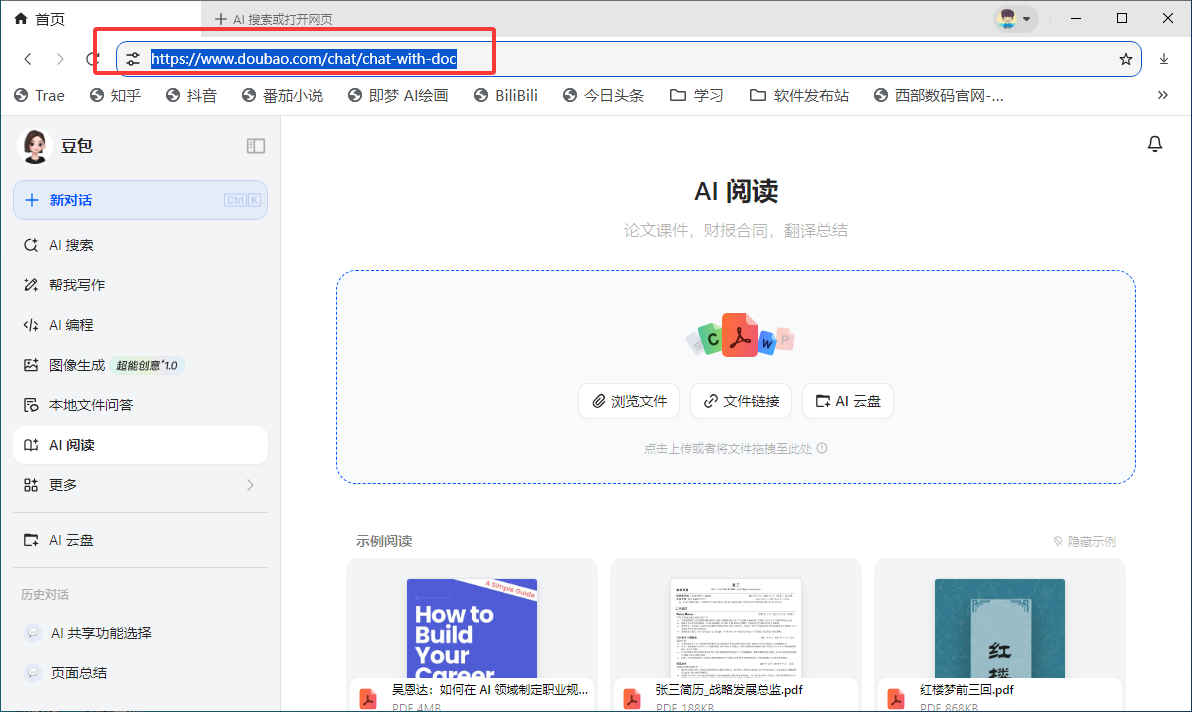Show hidden bookmarks with the » chevron

click(1162, 95)
